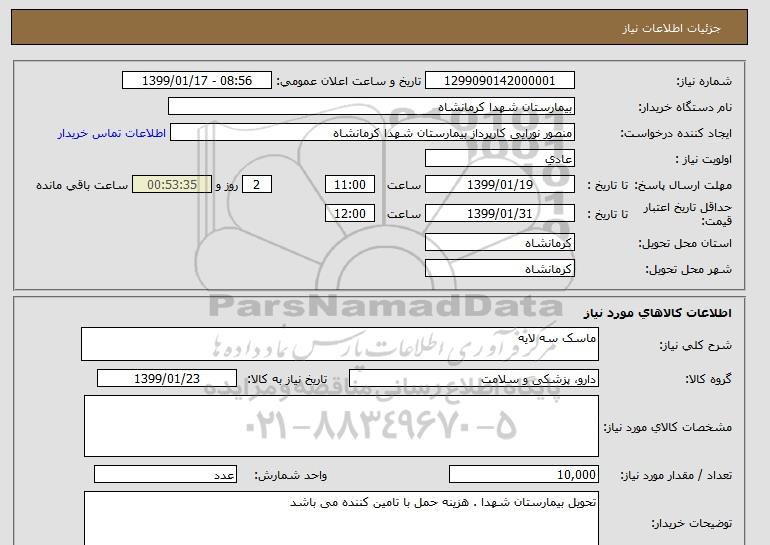Select the اولویت نیاز field عادی

point(499,159)
